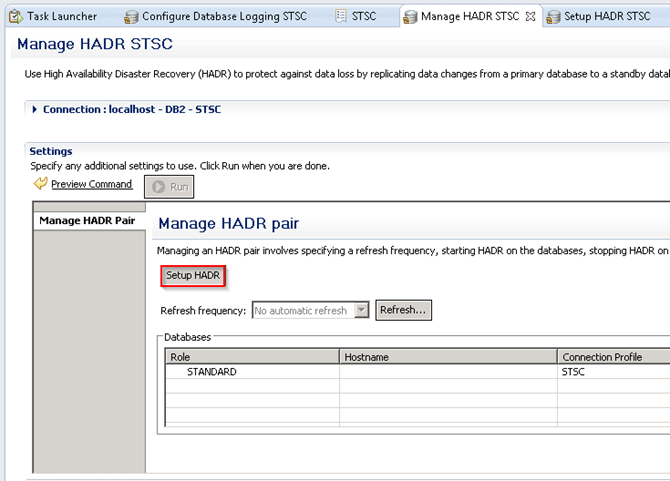Click the Setup HADR STSC tab database icon
The image size is (670, 481).
pyautogui.click(x=553, y=17)
